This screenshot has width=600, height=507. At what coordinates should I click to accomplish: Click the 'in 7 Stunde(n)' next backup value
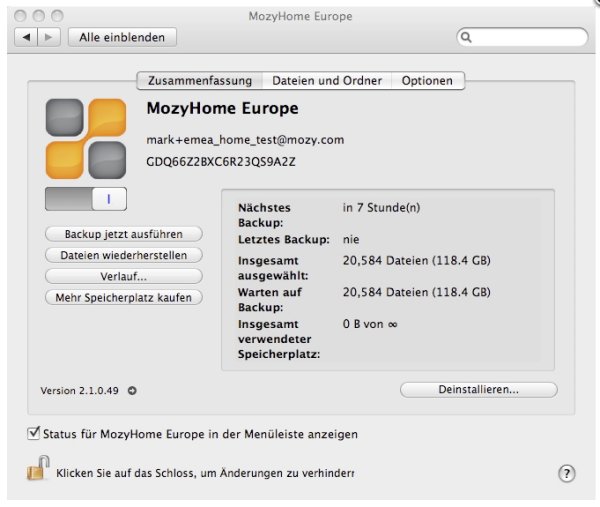click(x=381, y=208)
